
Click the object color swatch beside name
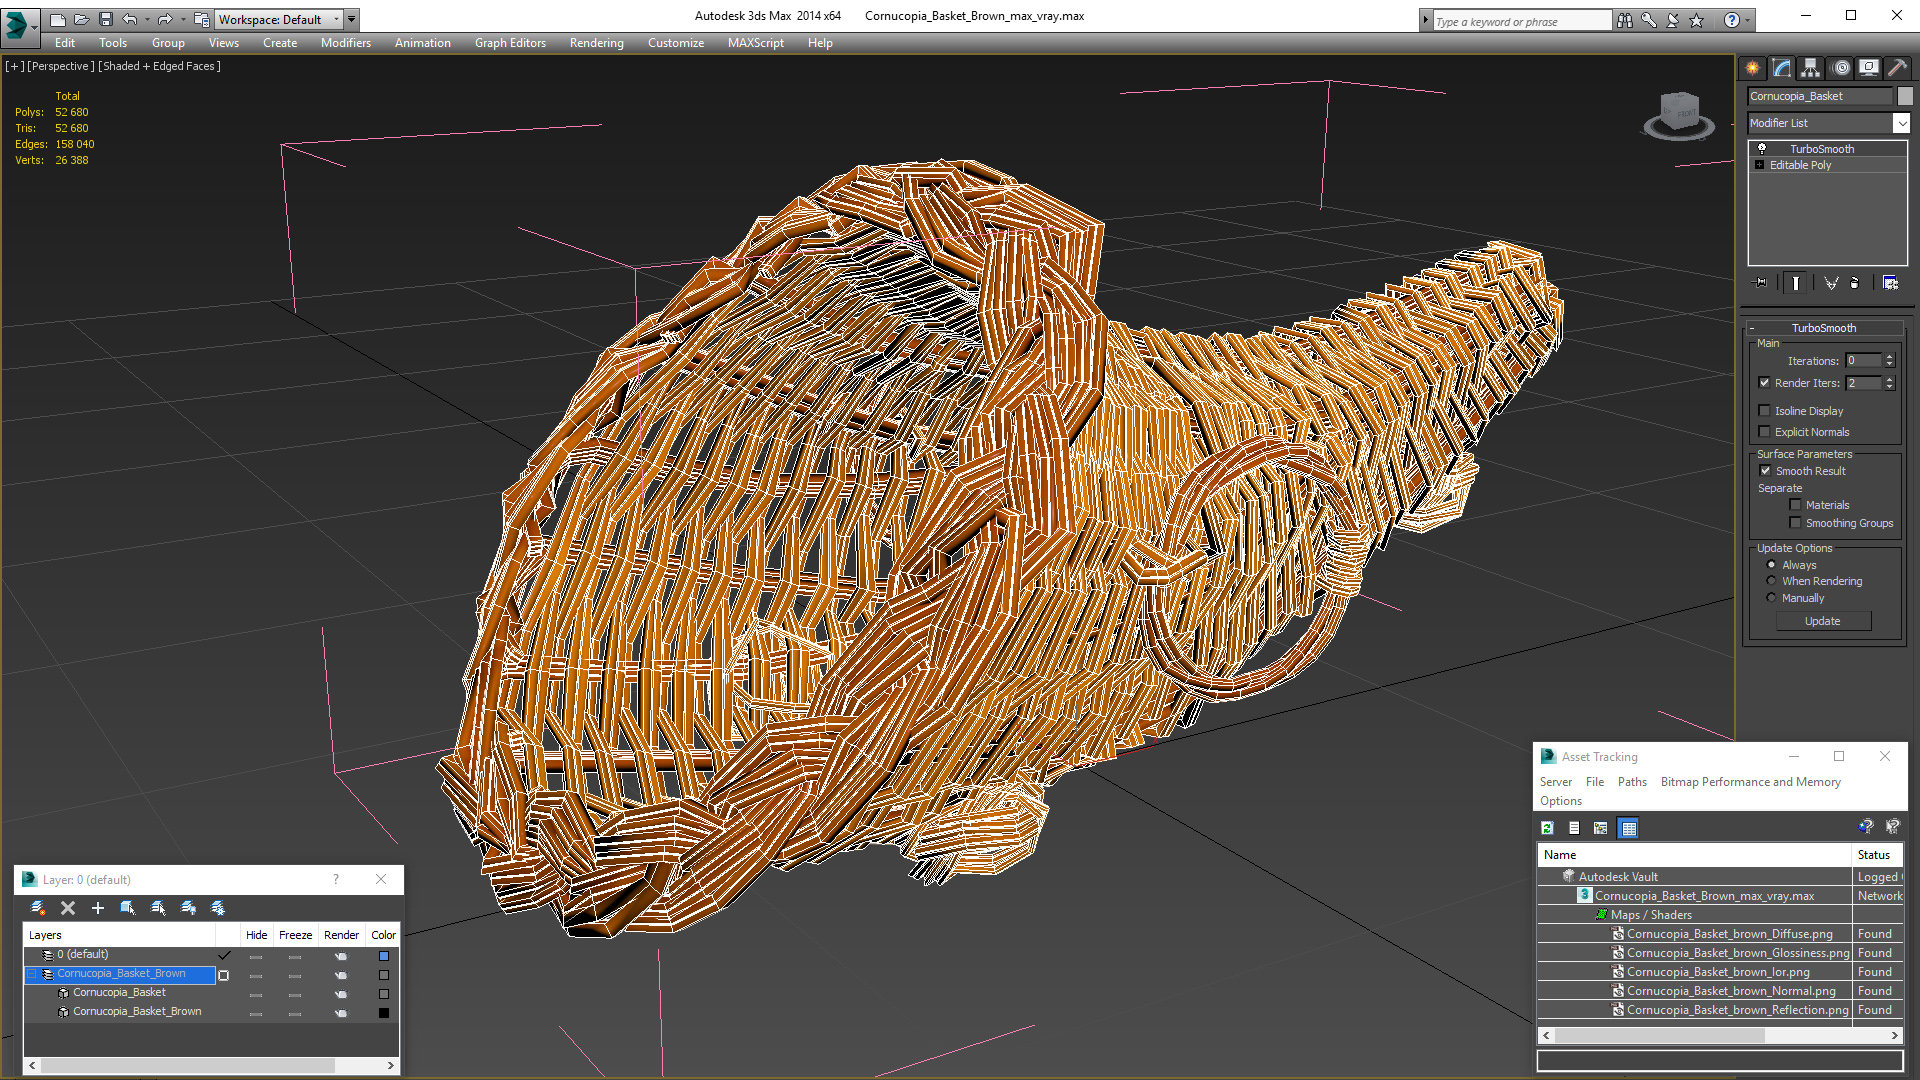(1905, 96)
